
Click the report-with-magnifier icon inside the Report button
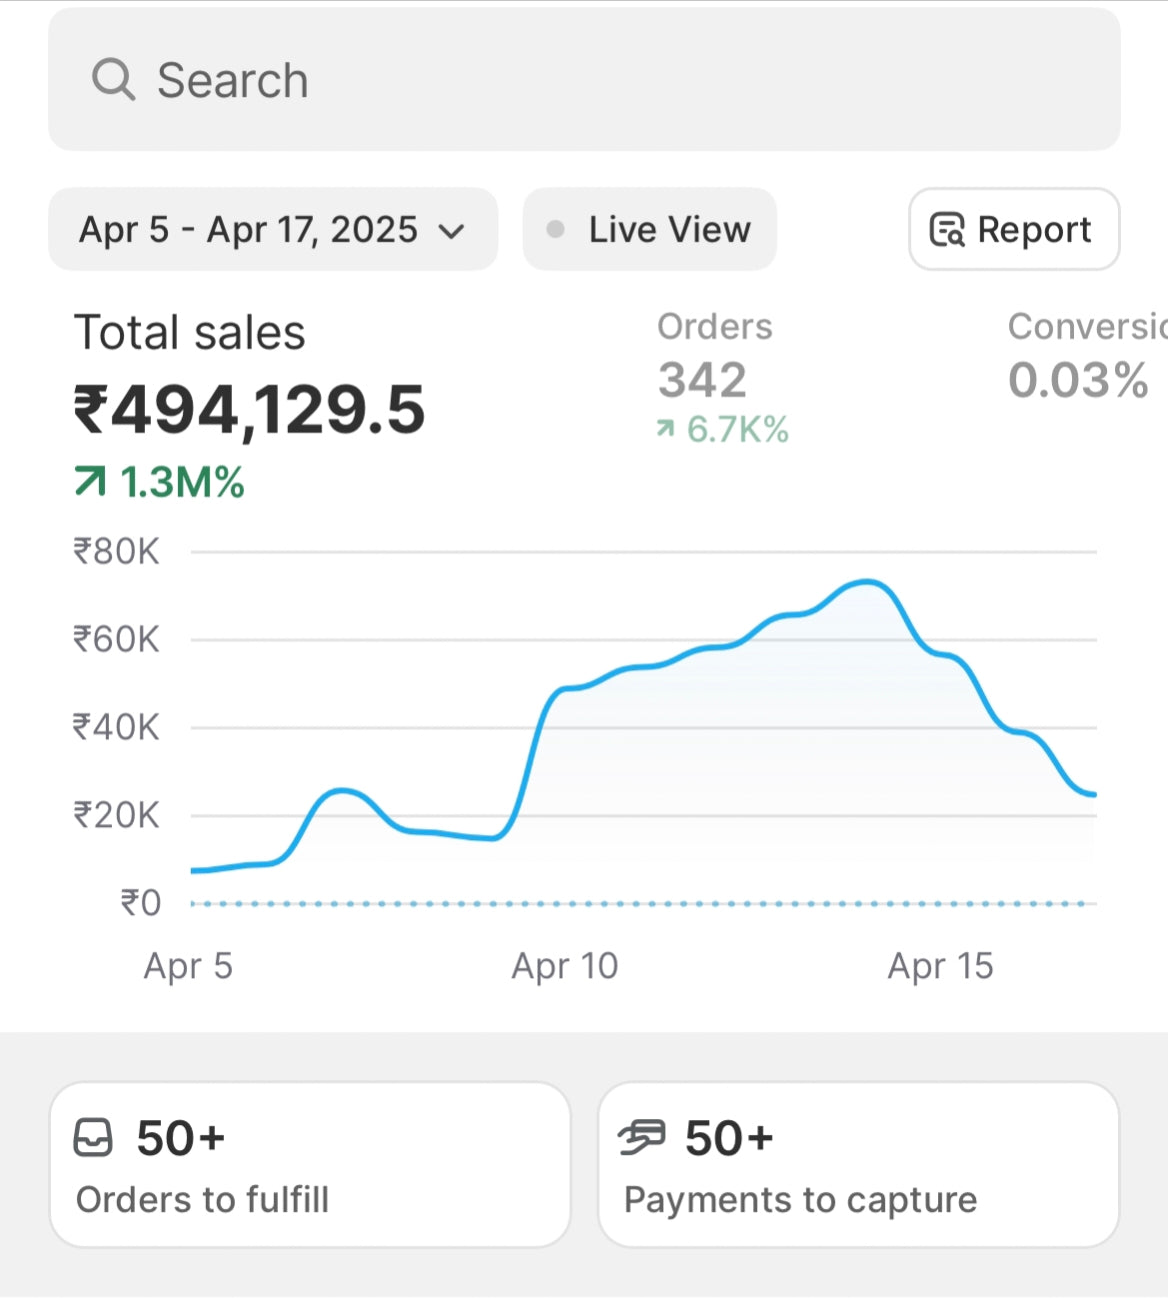point(949,229)
